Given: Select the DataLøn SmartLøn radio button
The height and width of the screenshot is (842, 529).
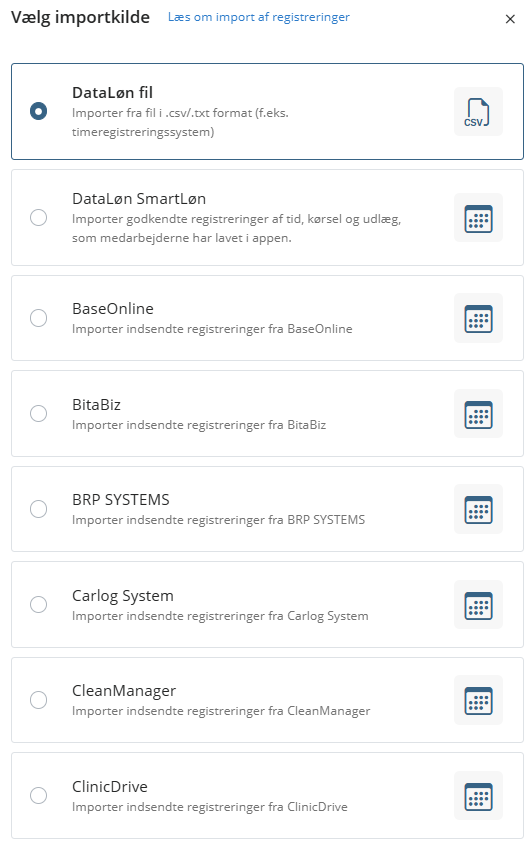Looking at the screenshot, I should pos(38,217).
